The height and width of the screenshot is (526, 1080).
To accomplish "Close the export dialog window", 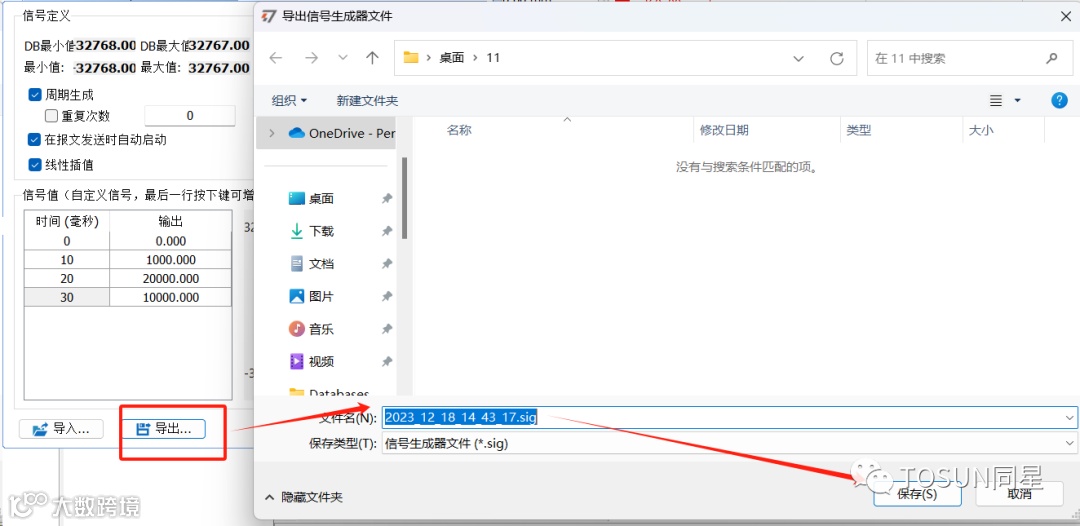I will (x=1065, y=17).
